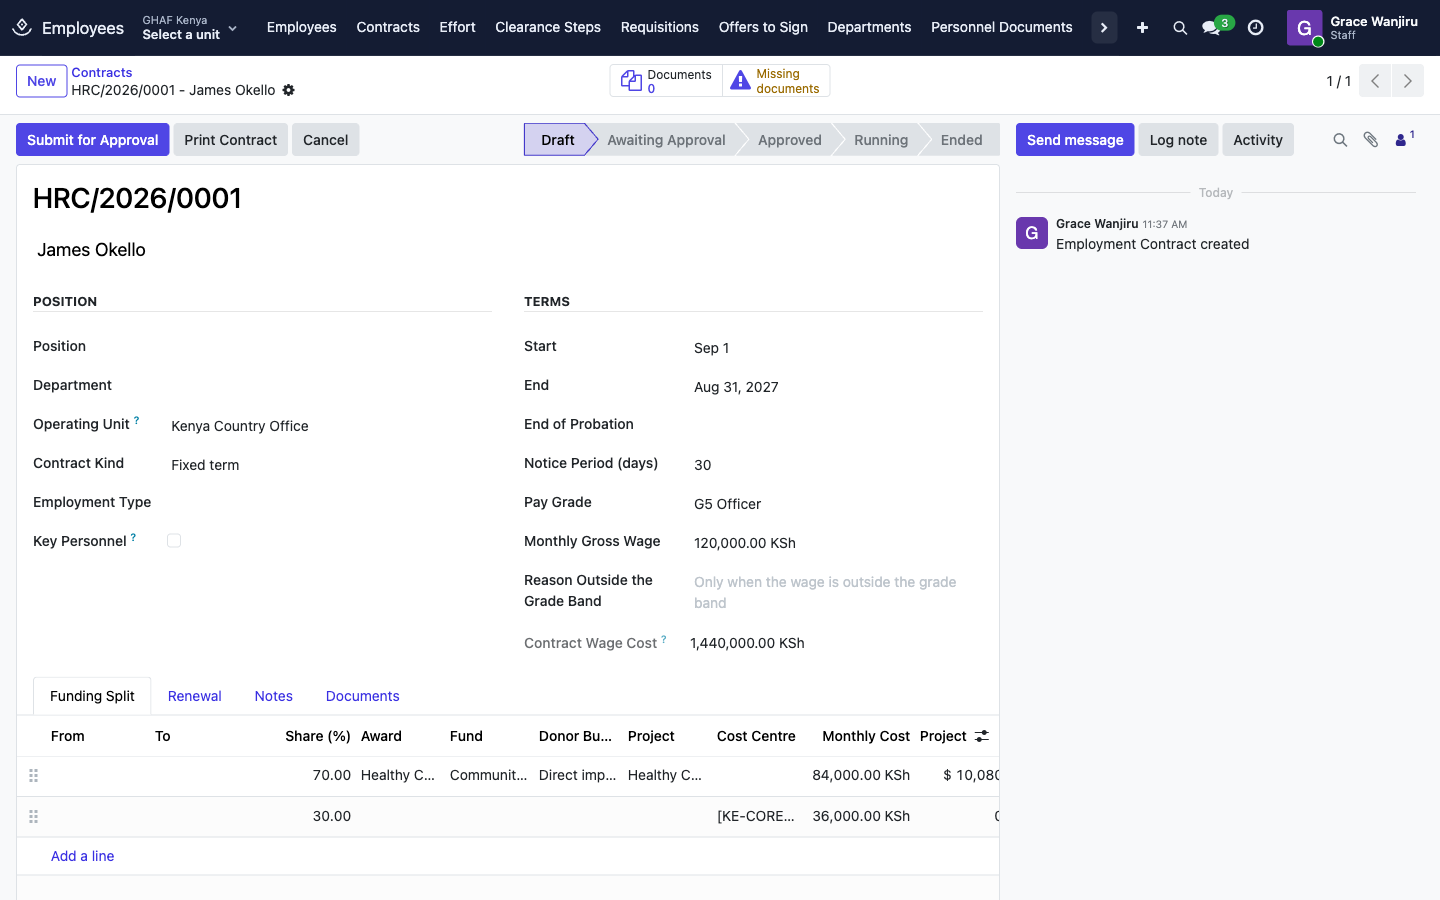The image size is (1440, 900).
Task: Open funding split column settings icon
Action: 982,736
